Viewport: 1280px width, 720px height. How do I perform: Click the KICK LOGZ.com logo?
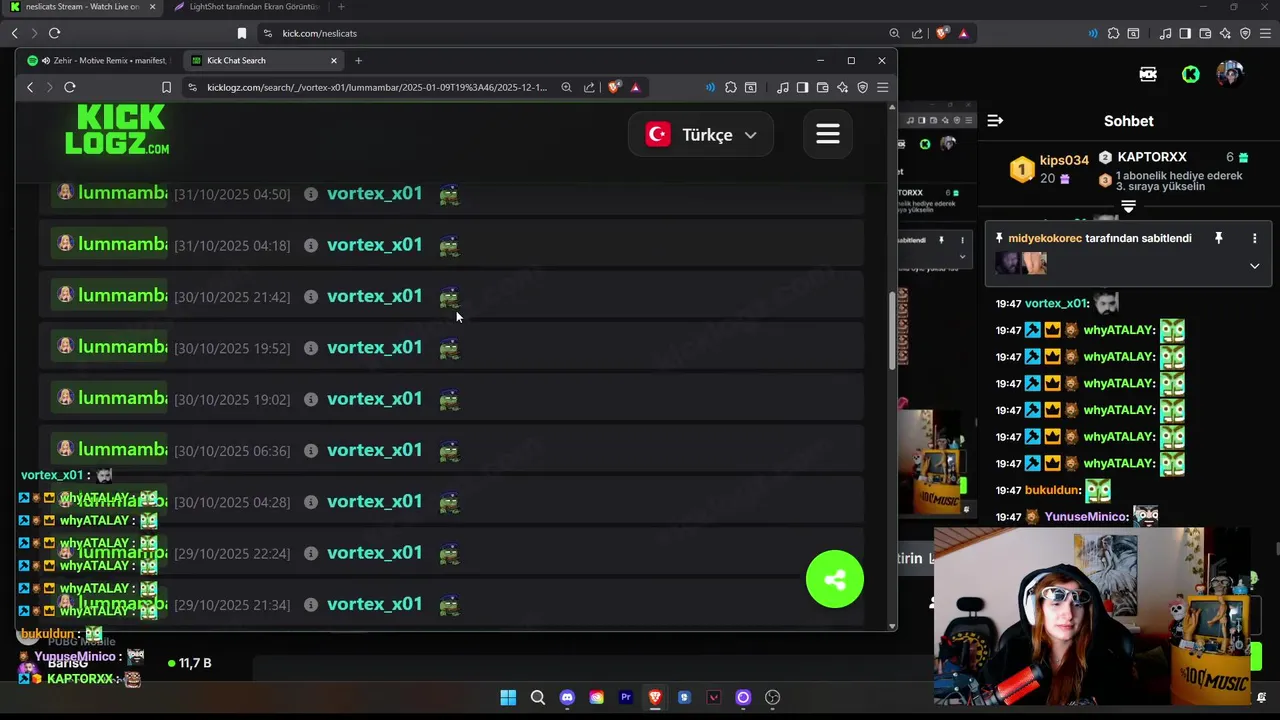(x=117, y=130)
